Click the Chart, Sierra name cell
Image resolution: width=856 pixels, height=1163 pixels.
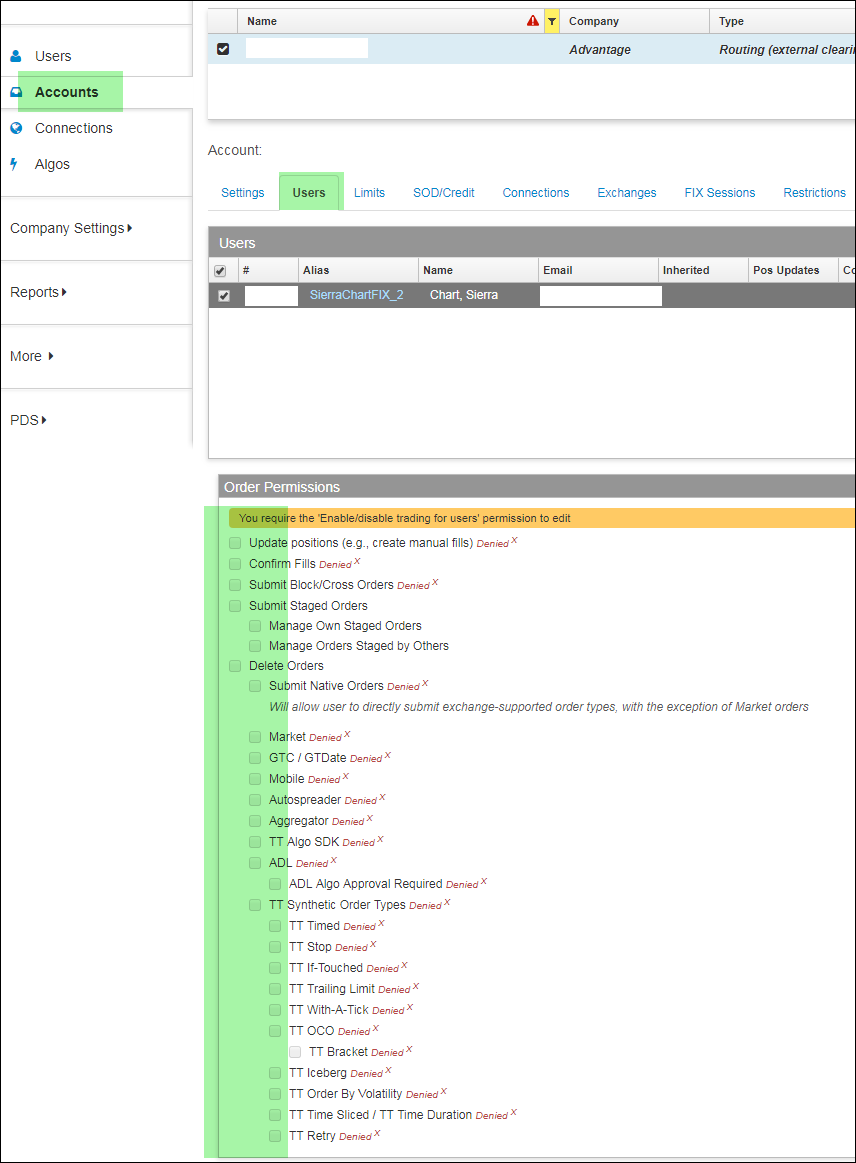tap(464, 295)
